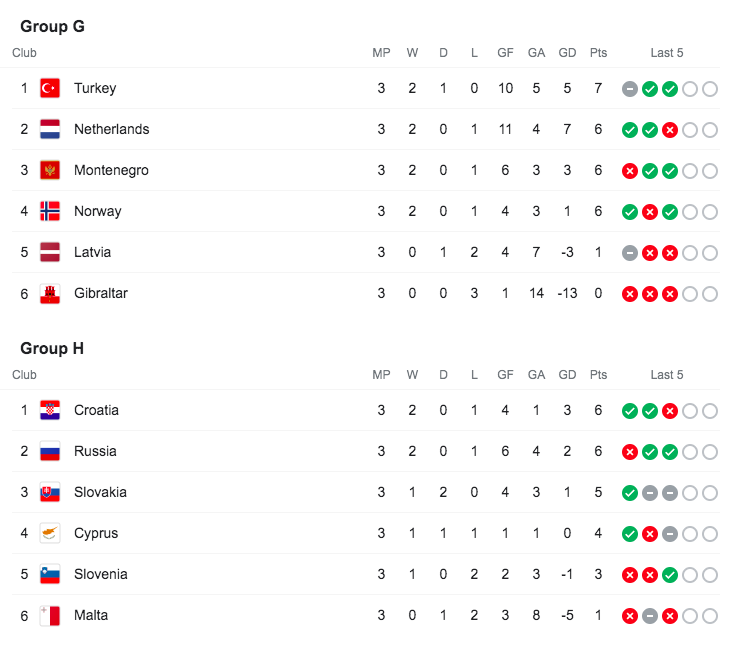Screen dimensions: 743x650
Task: Click the Turkey flag icon
Action: pos(50,88)
